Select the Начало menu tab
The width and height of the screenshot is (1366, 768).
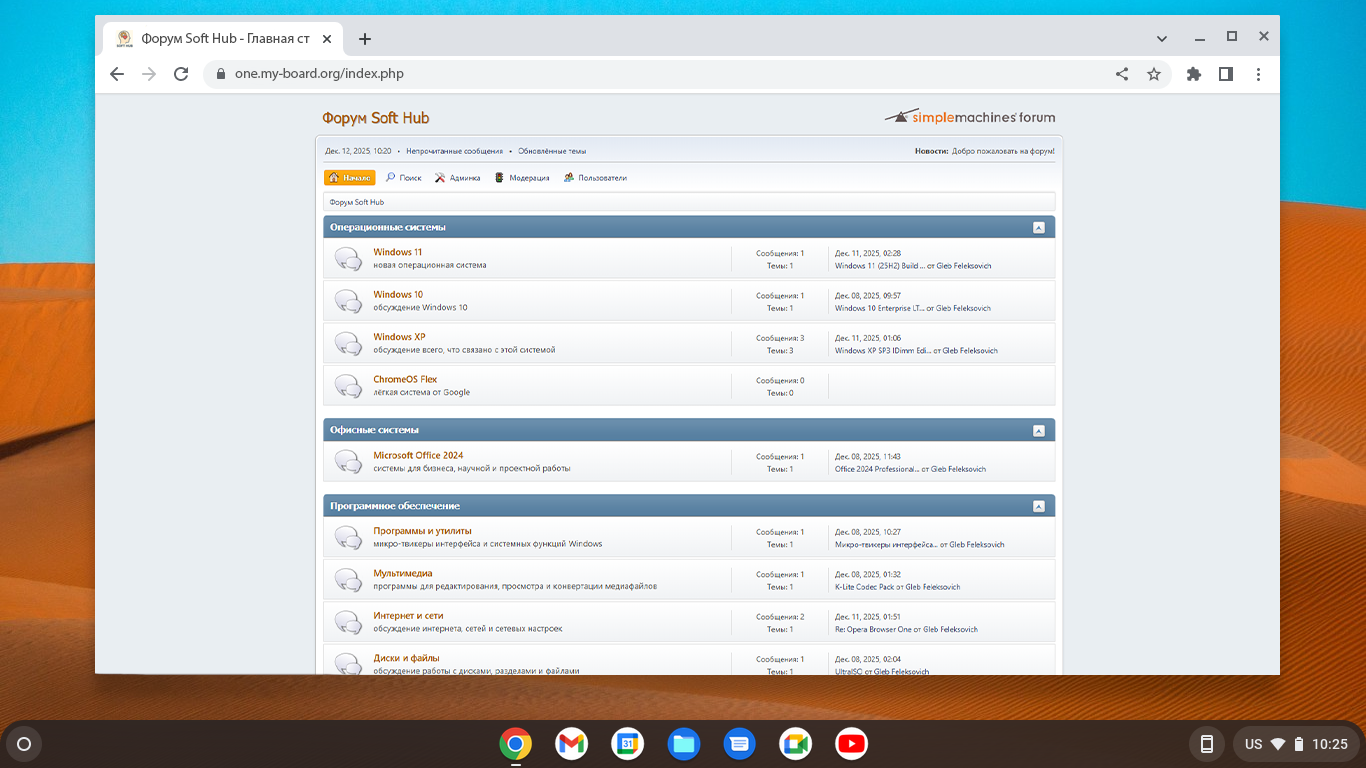click(350, 178)
